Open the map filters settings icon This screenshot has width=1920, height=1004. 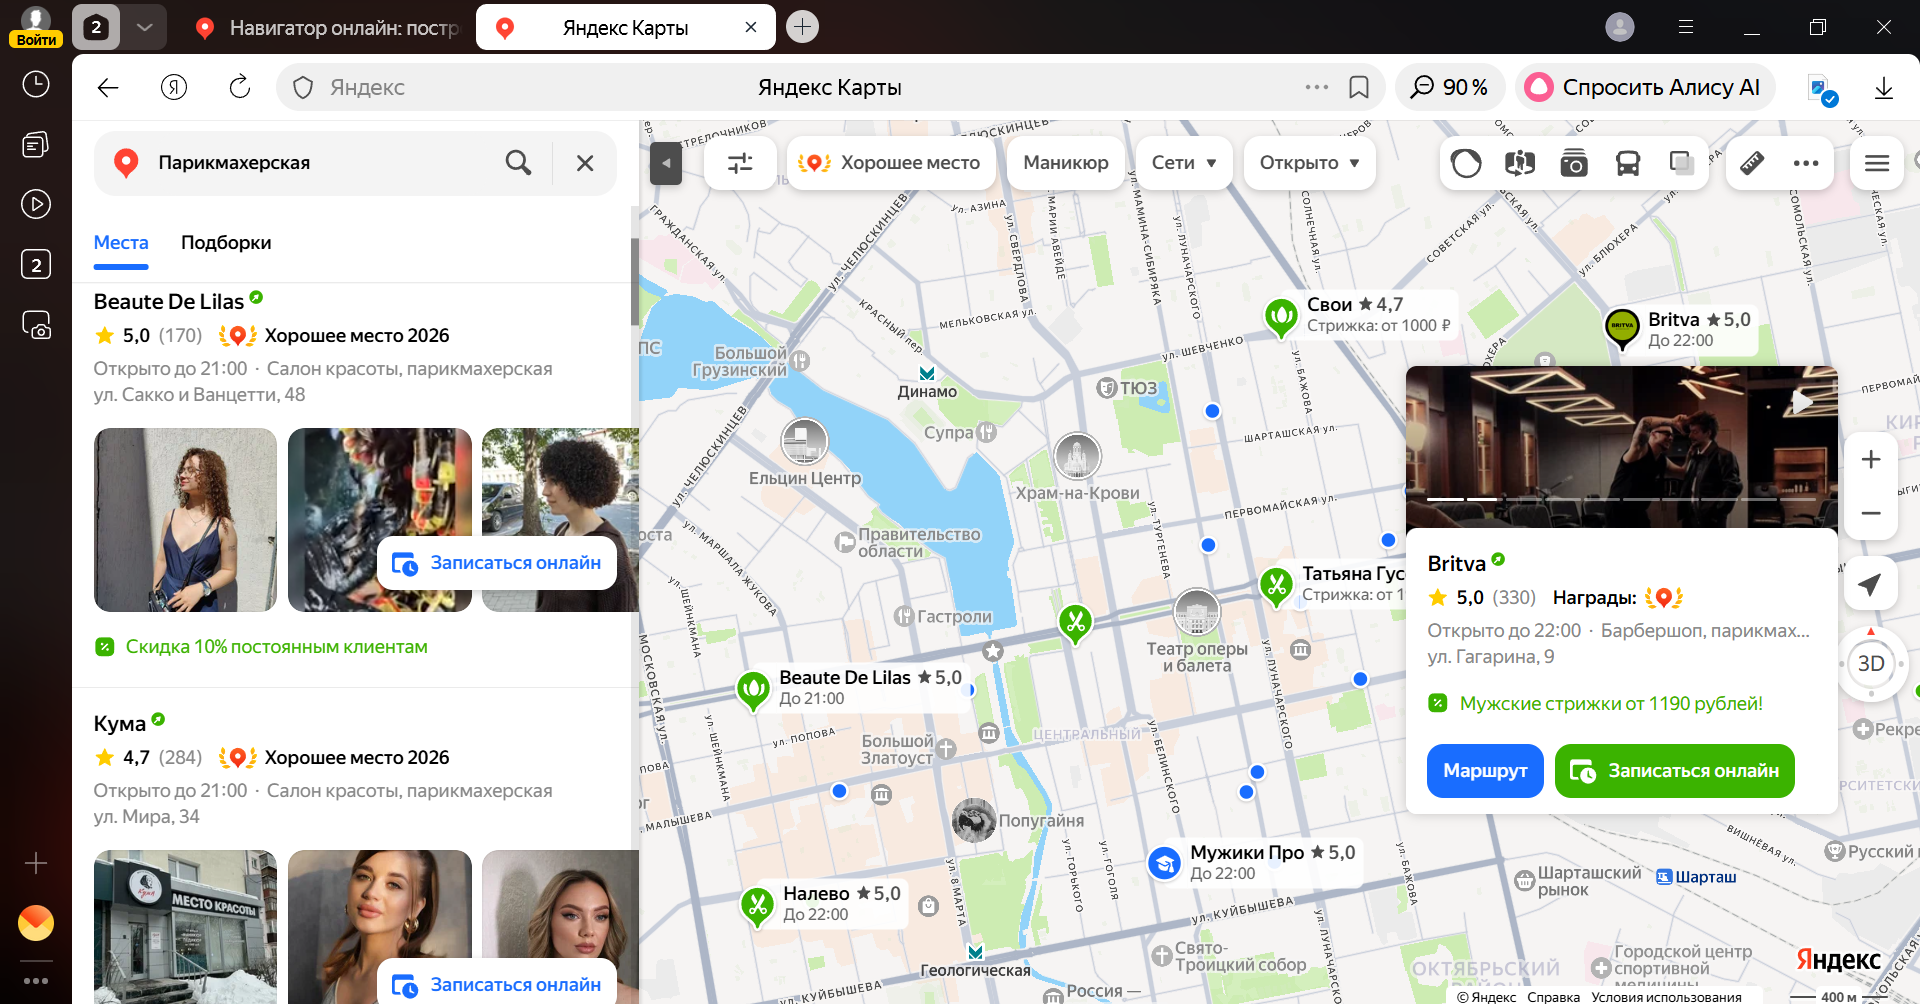coord(740,163)
